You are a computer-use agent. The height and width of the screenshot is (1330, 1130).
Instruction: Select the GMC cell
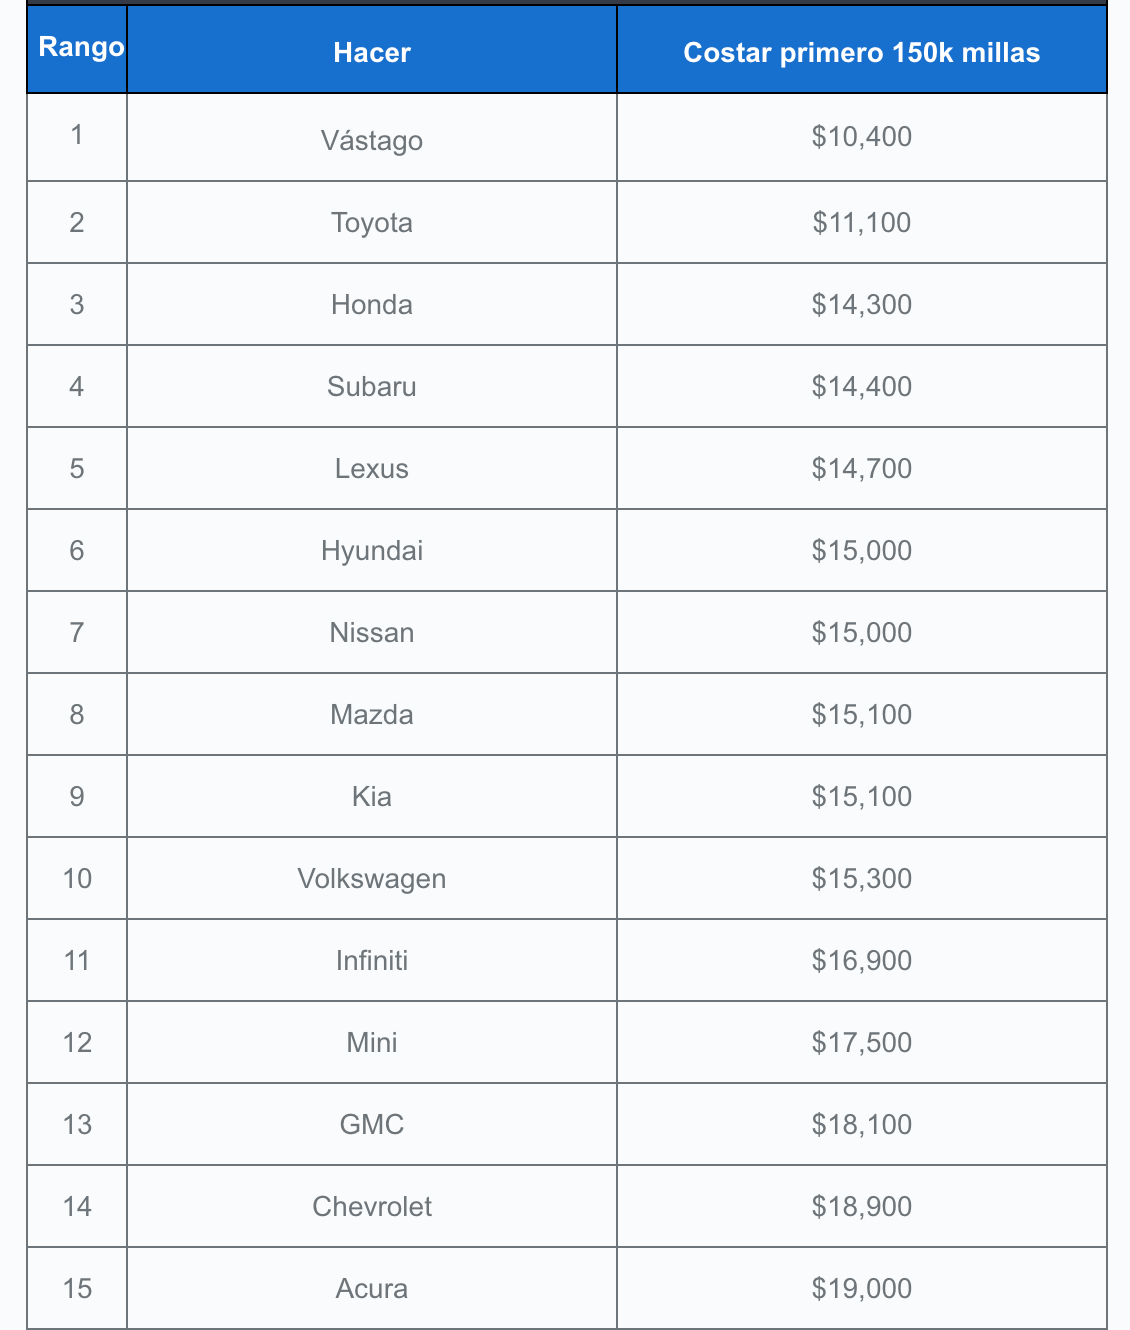[x=372, y=1124]
